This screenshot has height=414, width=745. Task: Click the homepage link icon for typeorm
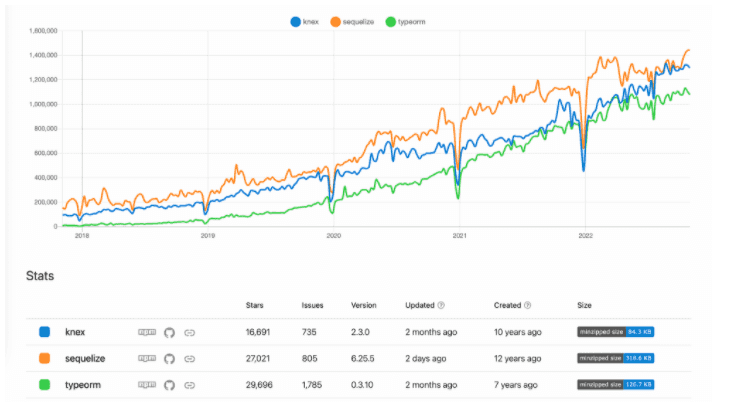click(190, 383)
